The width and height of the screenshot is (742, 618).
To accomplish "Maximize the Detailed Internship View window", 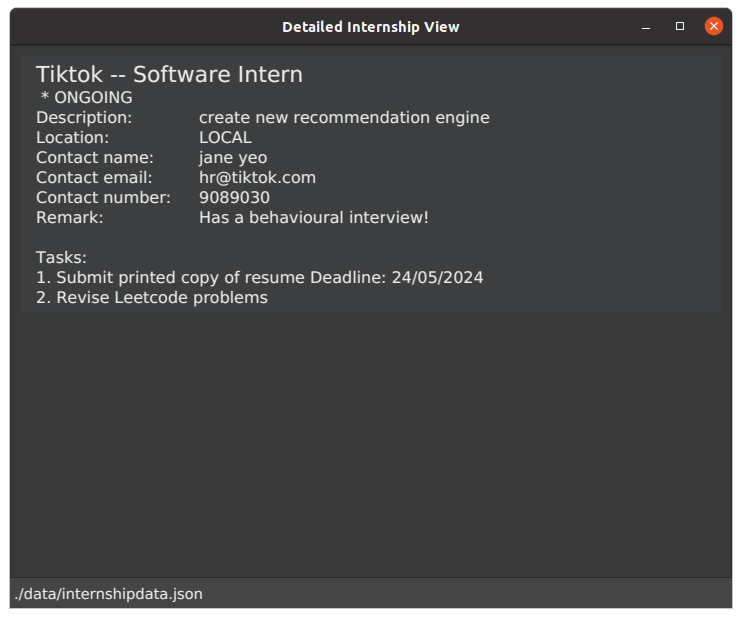I will [x=680, y=26].
